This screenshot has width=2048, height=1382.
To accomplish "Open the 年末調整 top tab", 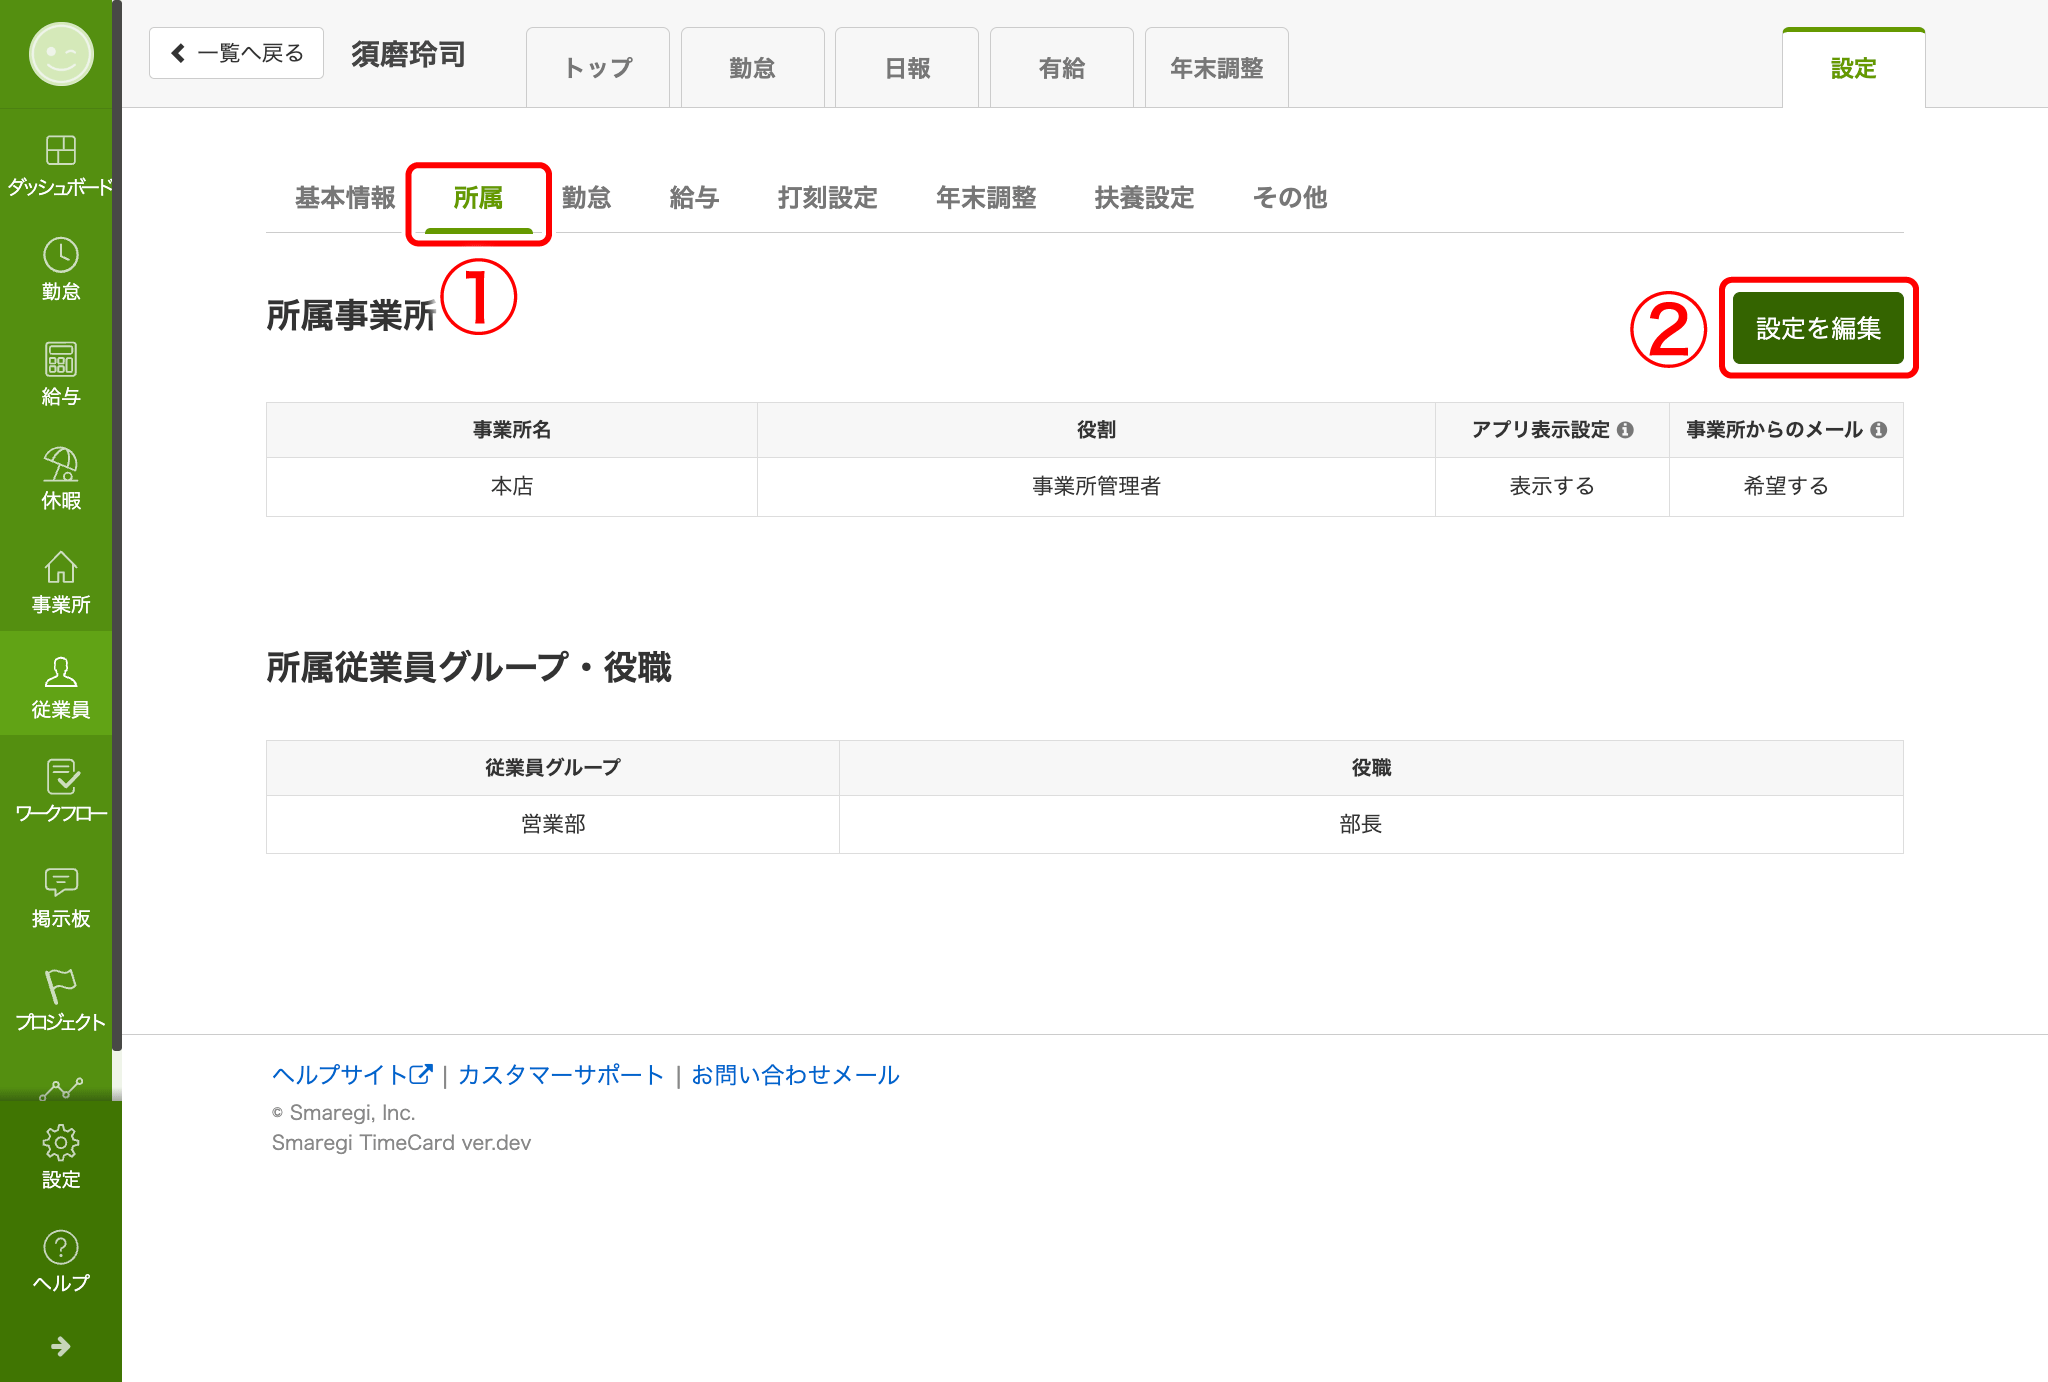I will click(1216, 68).
